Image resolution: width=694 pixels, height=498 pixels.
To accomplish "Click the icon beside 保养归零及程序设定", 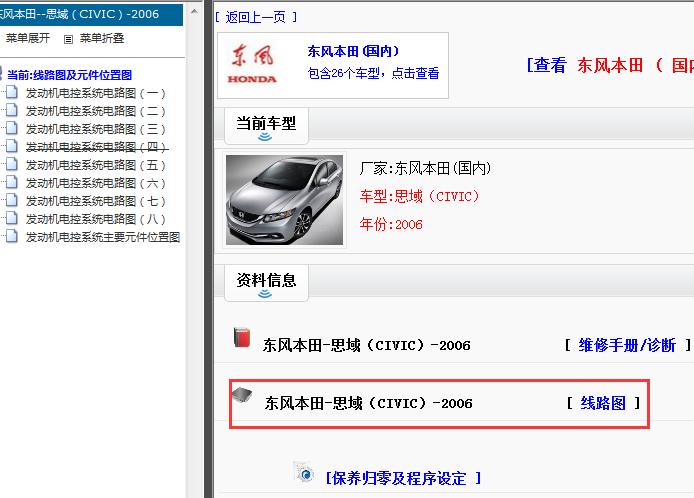I will [x=304, y=472].
